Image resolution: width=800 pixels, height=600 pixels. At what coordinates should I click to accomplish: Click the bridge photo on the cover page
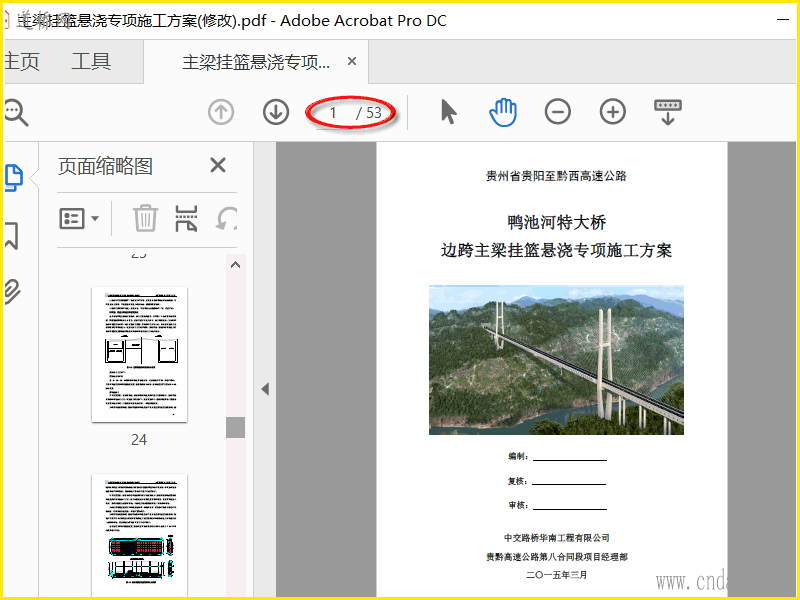[556, 360]
